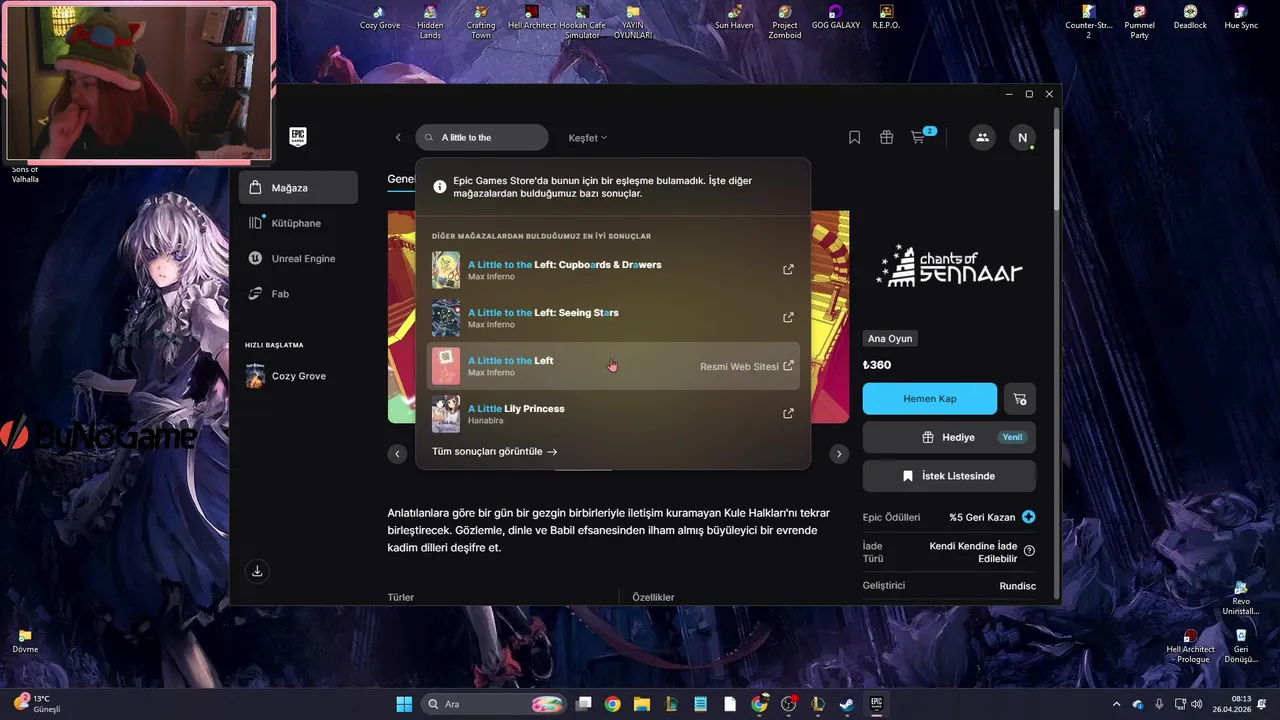The width and height of the screenshot is (1280, 720).
Task: Click the Hediye gift button
Action: pyautogui.click(x=949, y=437)
